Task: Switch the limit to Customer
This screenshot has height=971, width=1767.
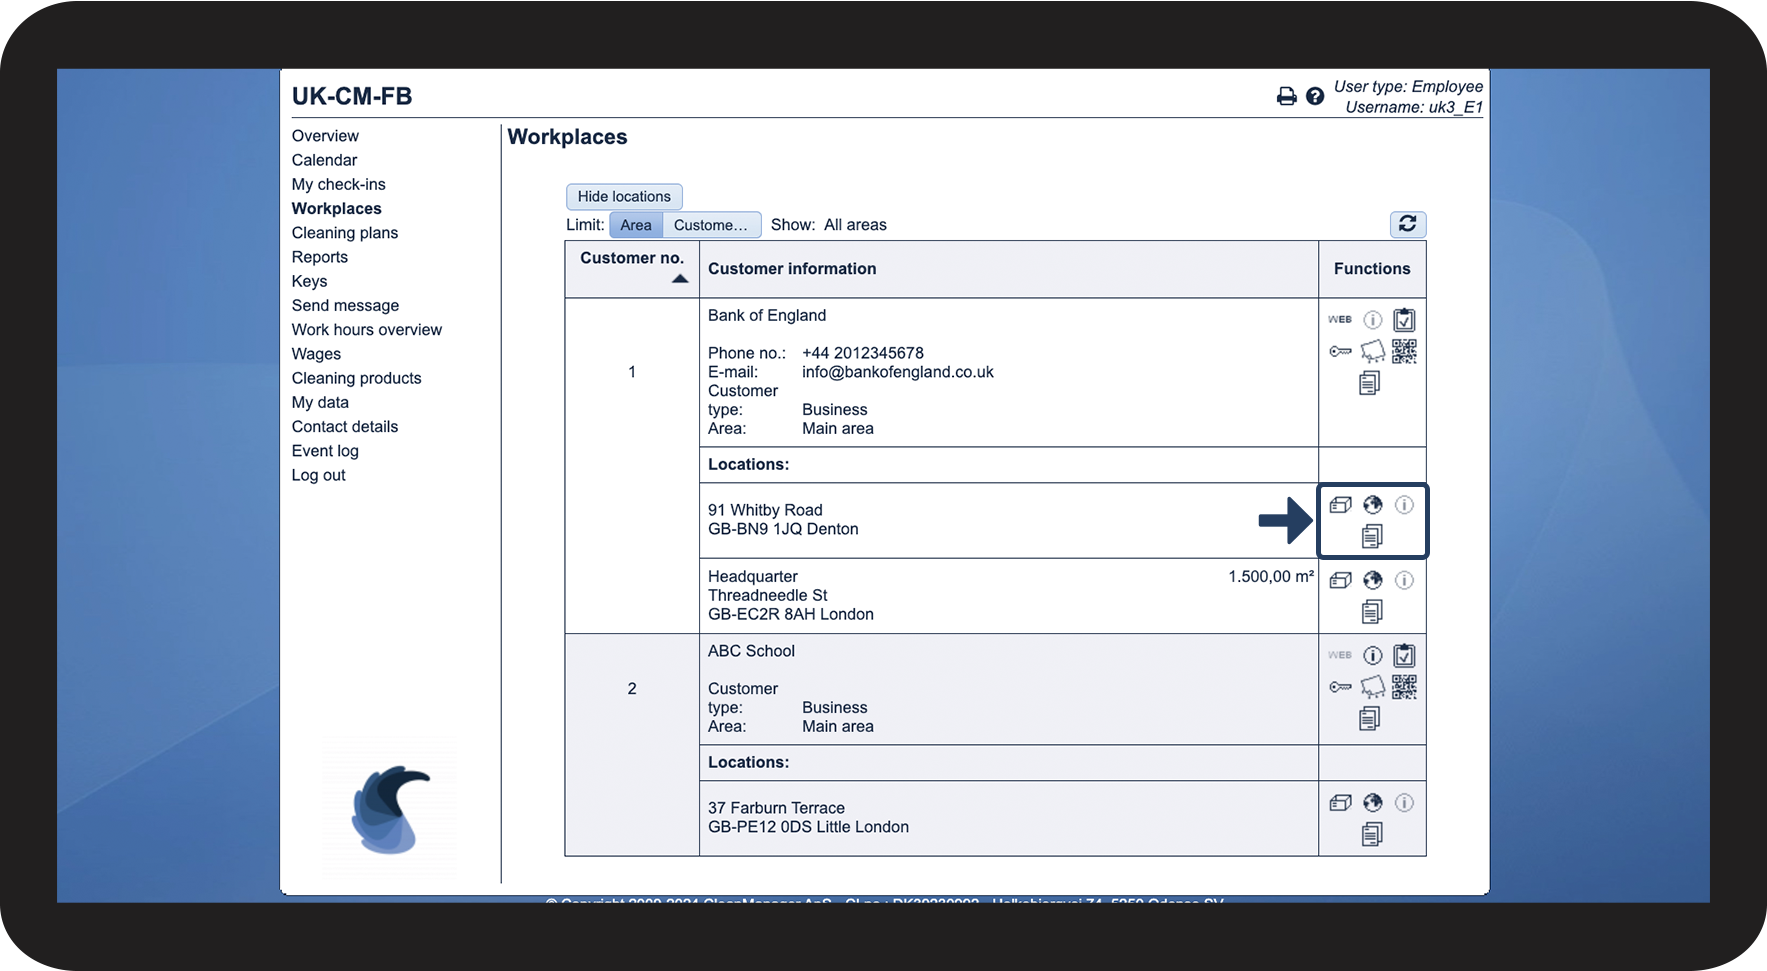Action: pos(711,225)
